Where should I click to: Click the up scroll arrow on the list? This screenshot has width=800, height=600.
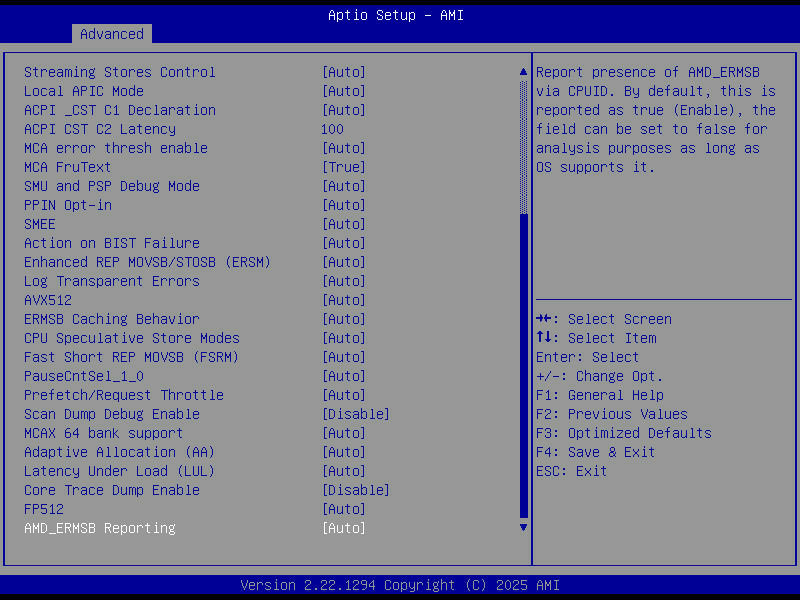[522, 71]
